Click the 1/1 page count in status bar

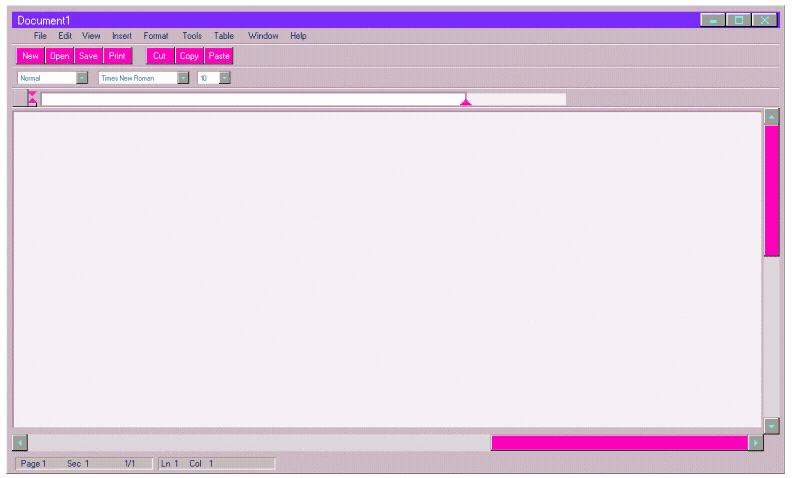[129, 463]
